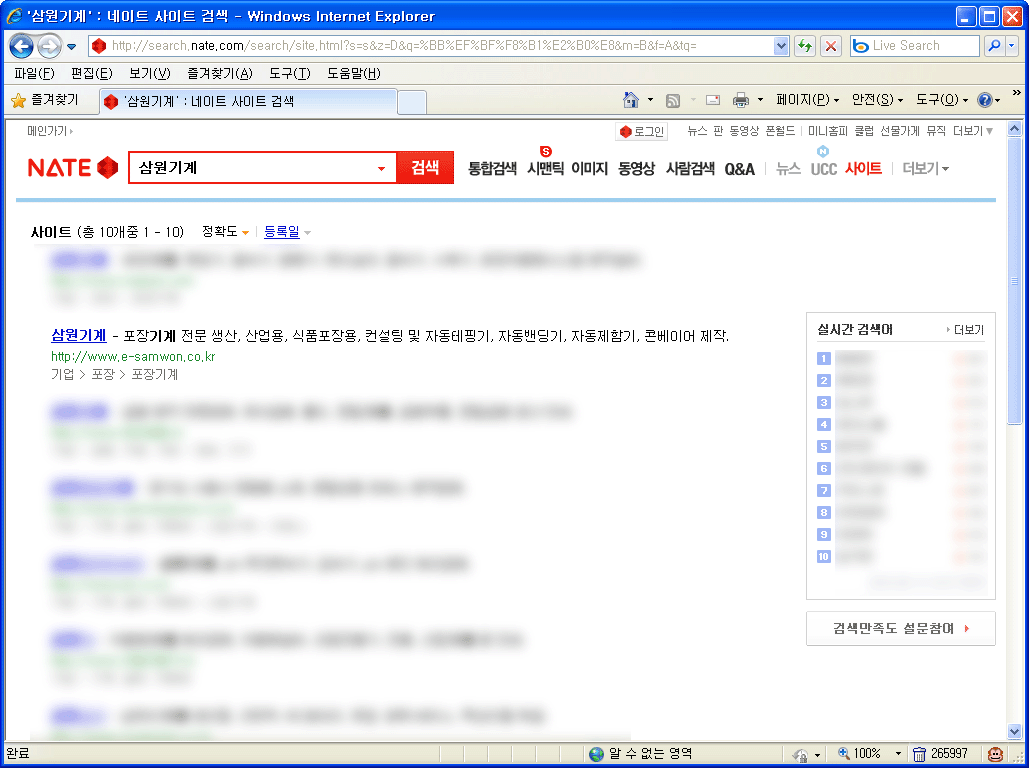The image size is (1029, 768).
Task: Refresh the page using the green arrows icon
Action: [805, 46]
